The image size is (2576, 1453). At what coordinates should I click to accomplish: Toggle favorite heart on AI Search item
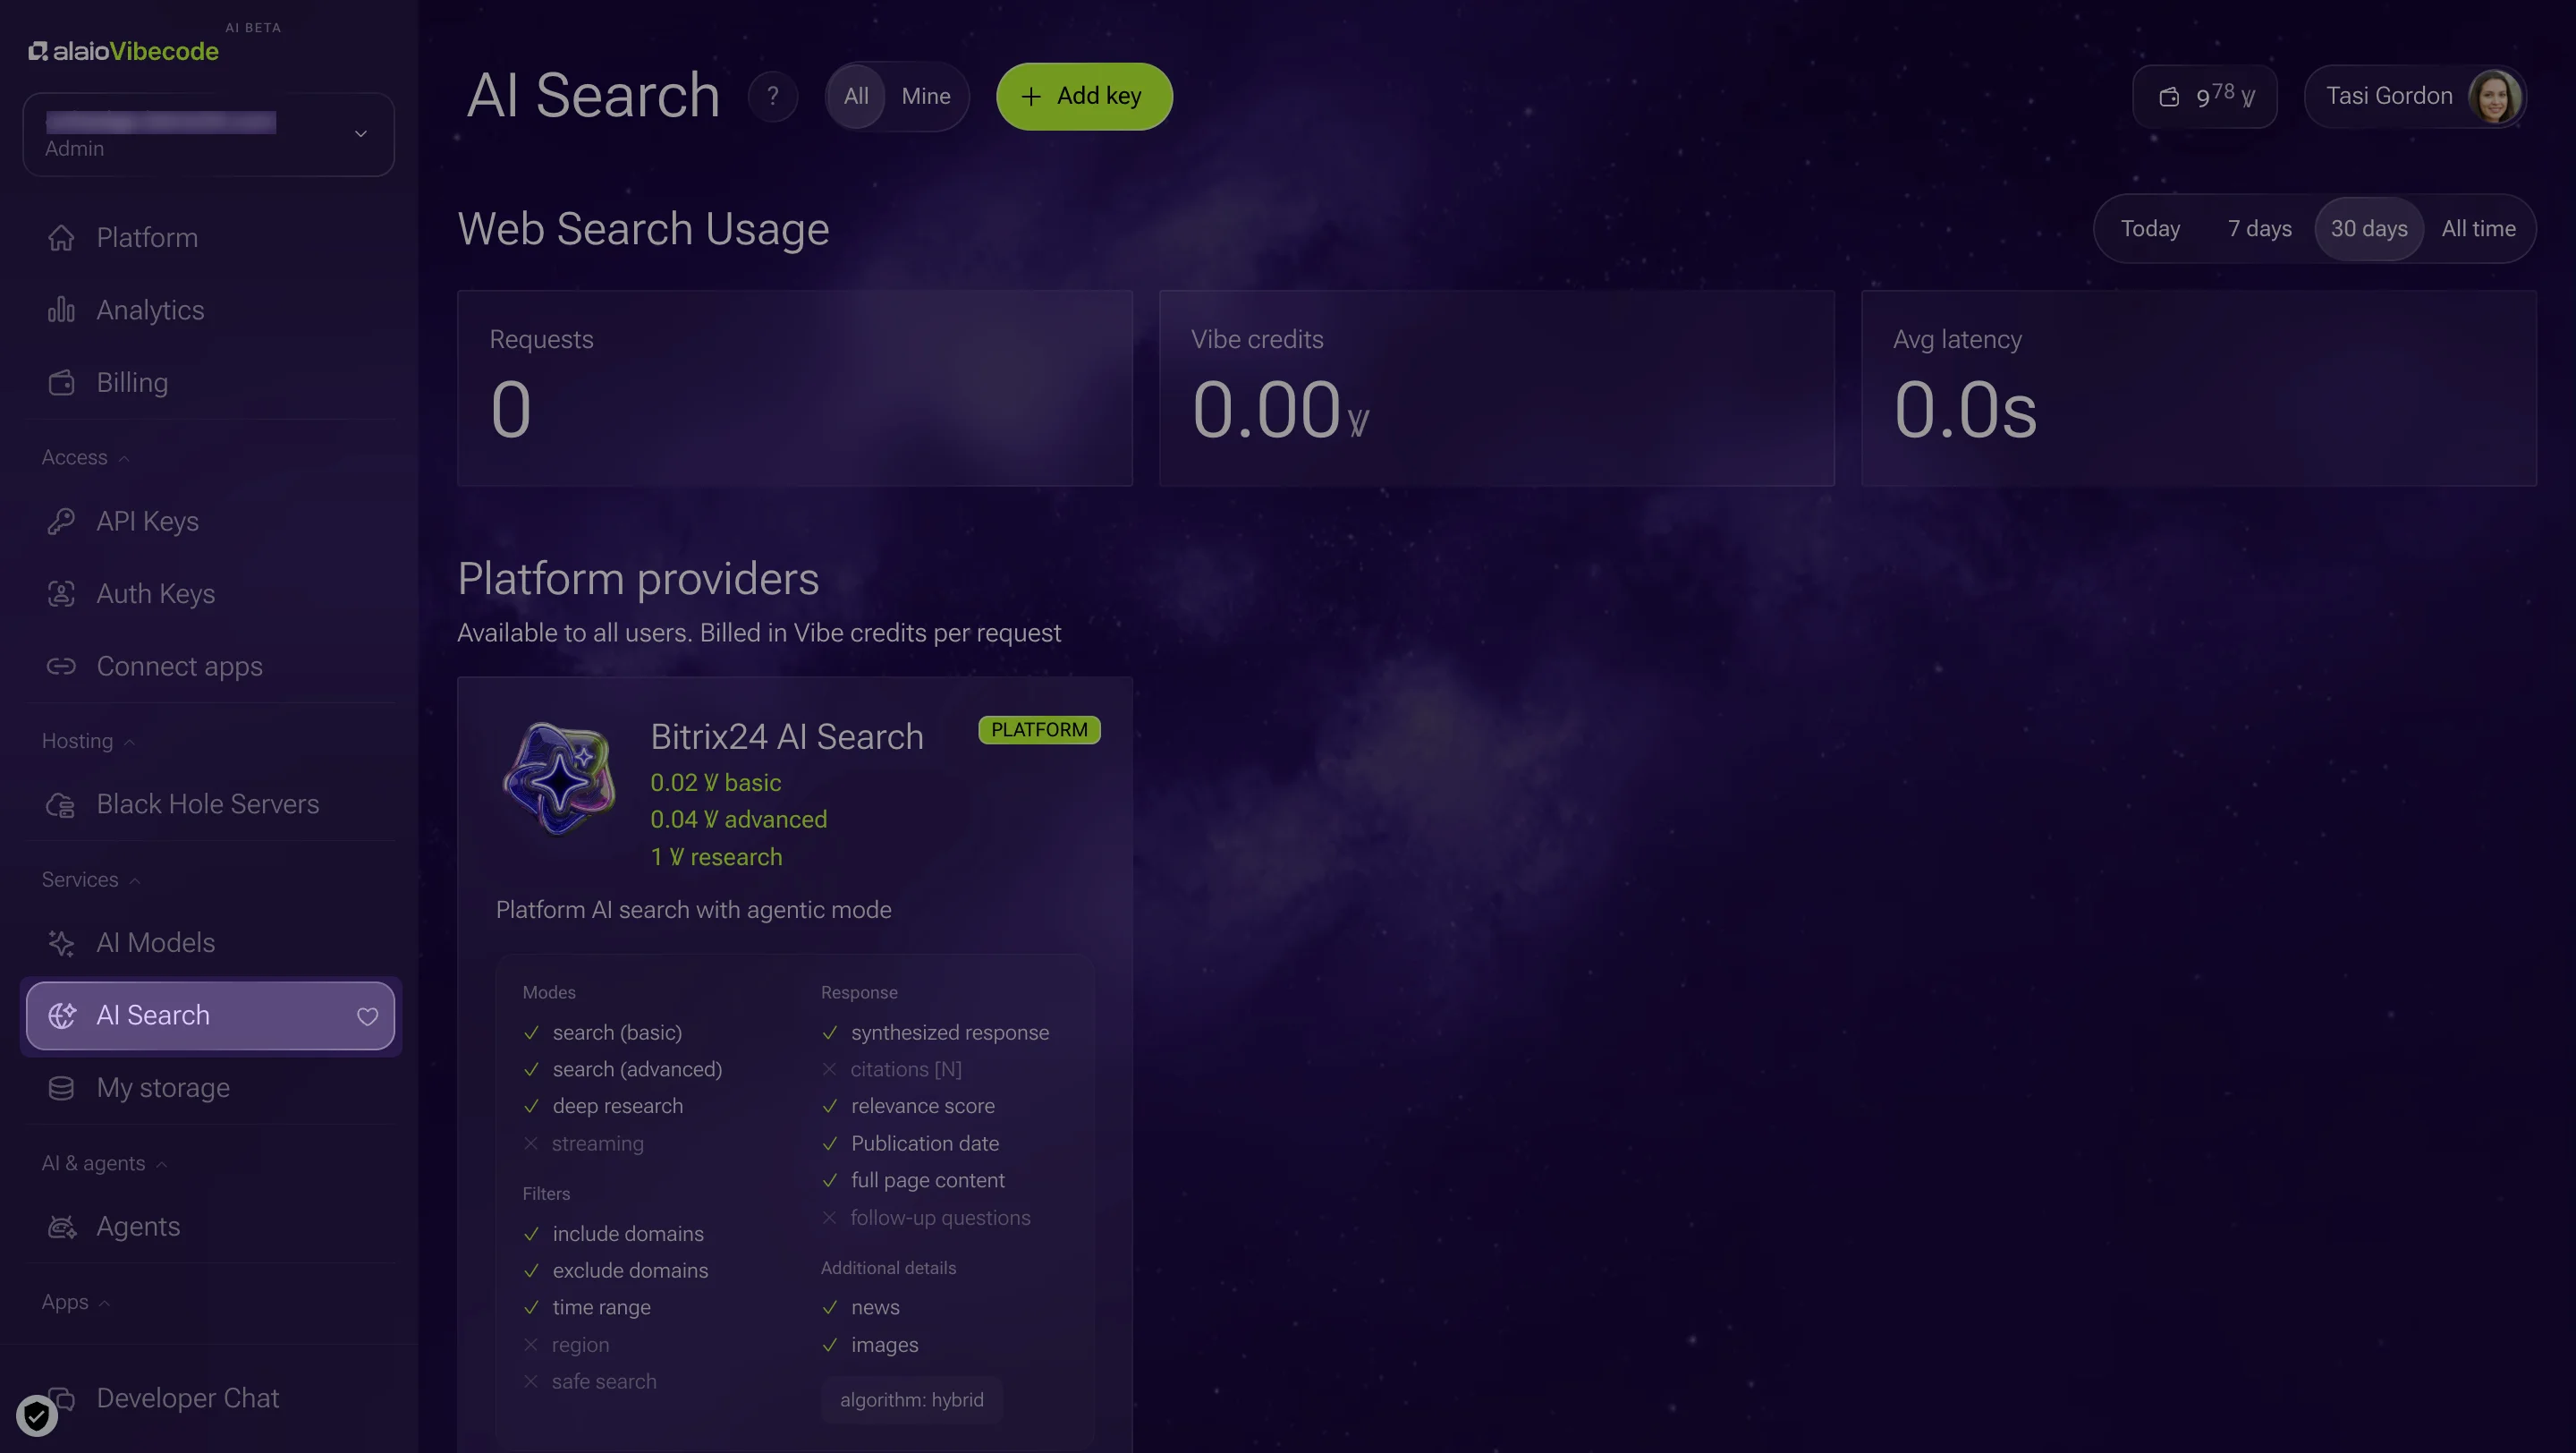point(367,1016)
